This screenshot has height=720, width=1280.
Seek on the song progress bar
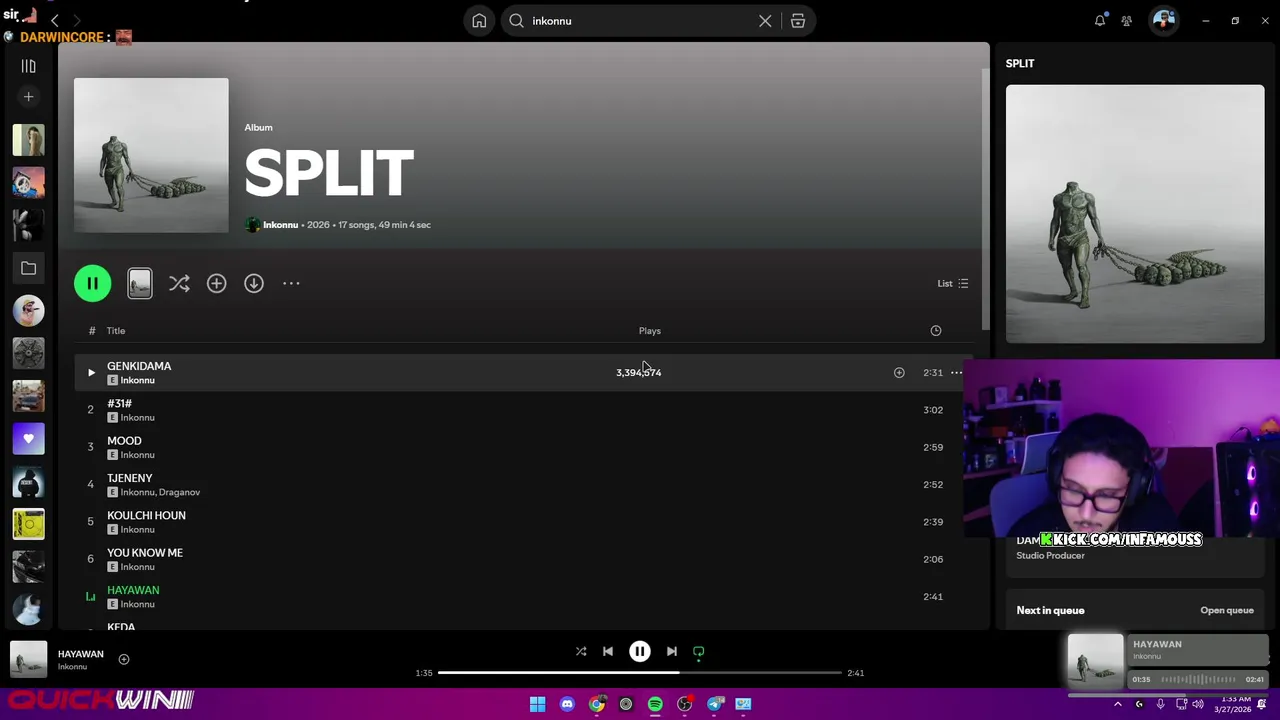[640, 673]
